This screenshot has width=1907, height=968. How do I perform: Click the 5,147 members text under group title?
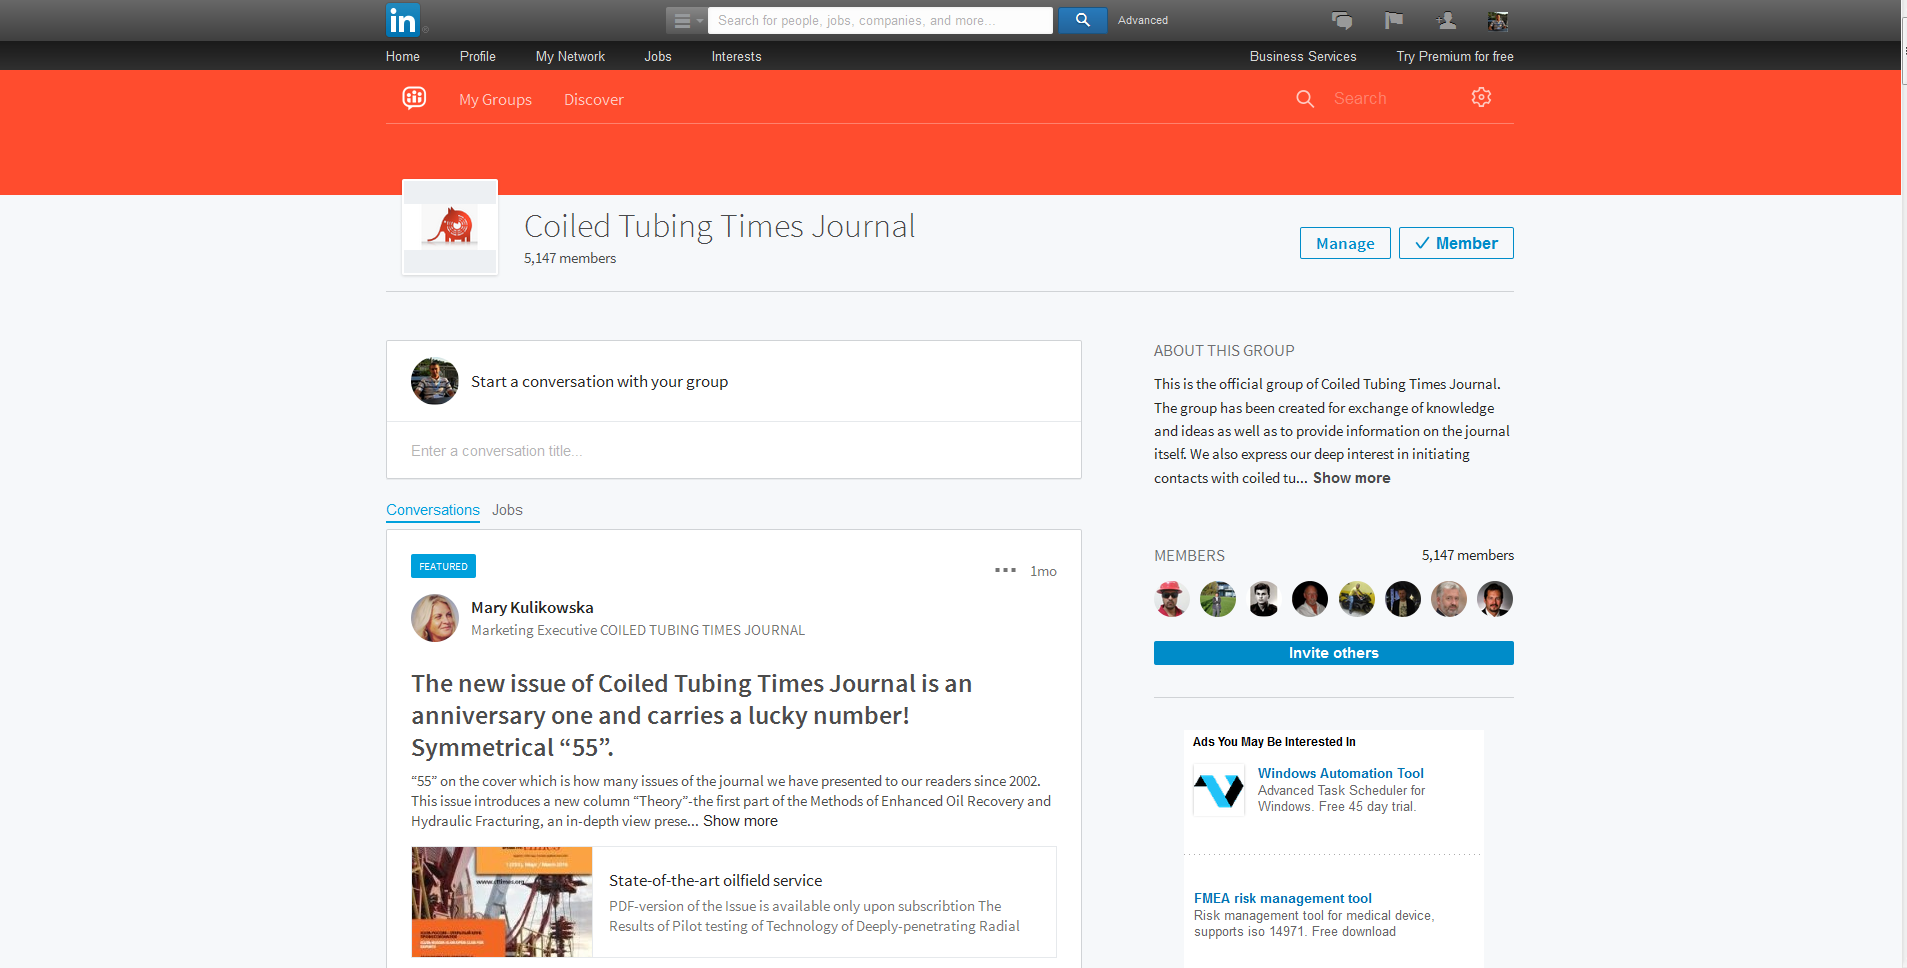pyautogui.click(x=570, y=258)
